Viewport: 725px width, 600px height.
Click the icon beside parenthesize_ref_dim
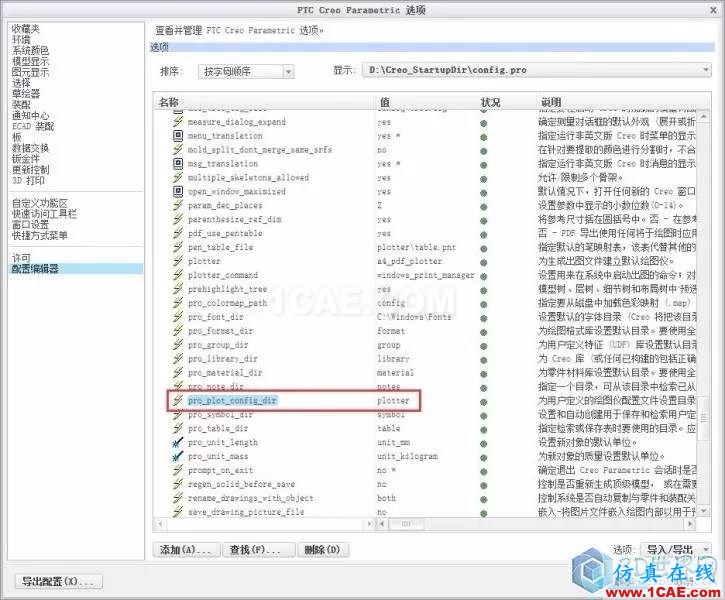coord(178,219)
